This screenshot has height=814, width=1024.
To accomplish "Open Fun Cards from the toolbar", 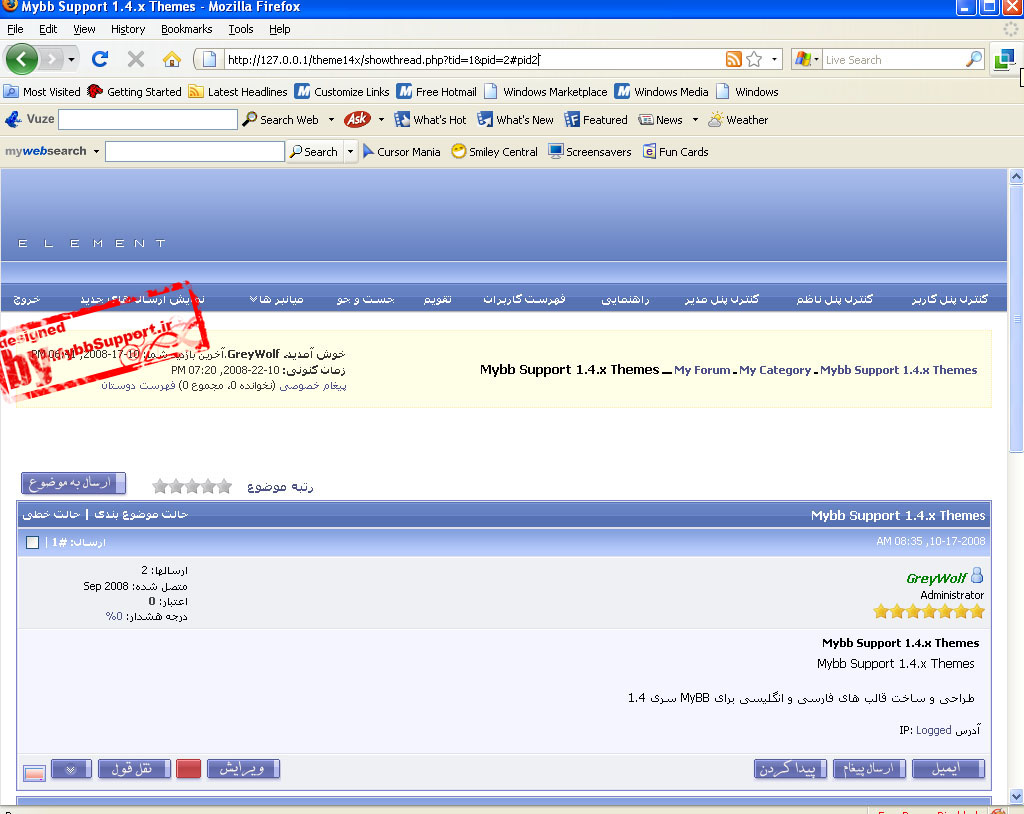I will click(675, 152).
